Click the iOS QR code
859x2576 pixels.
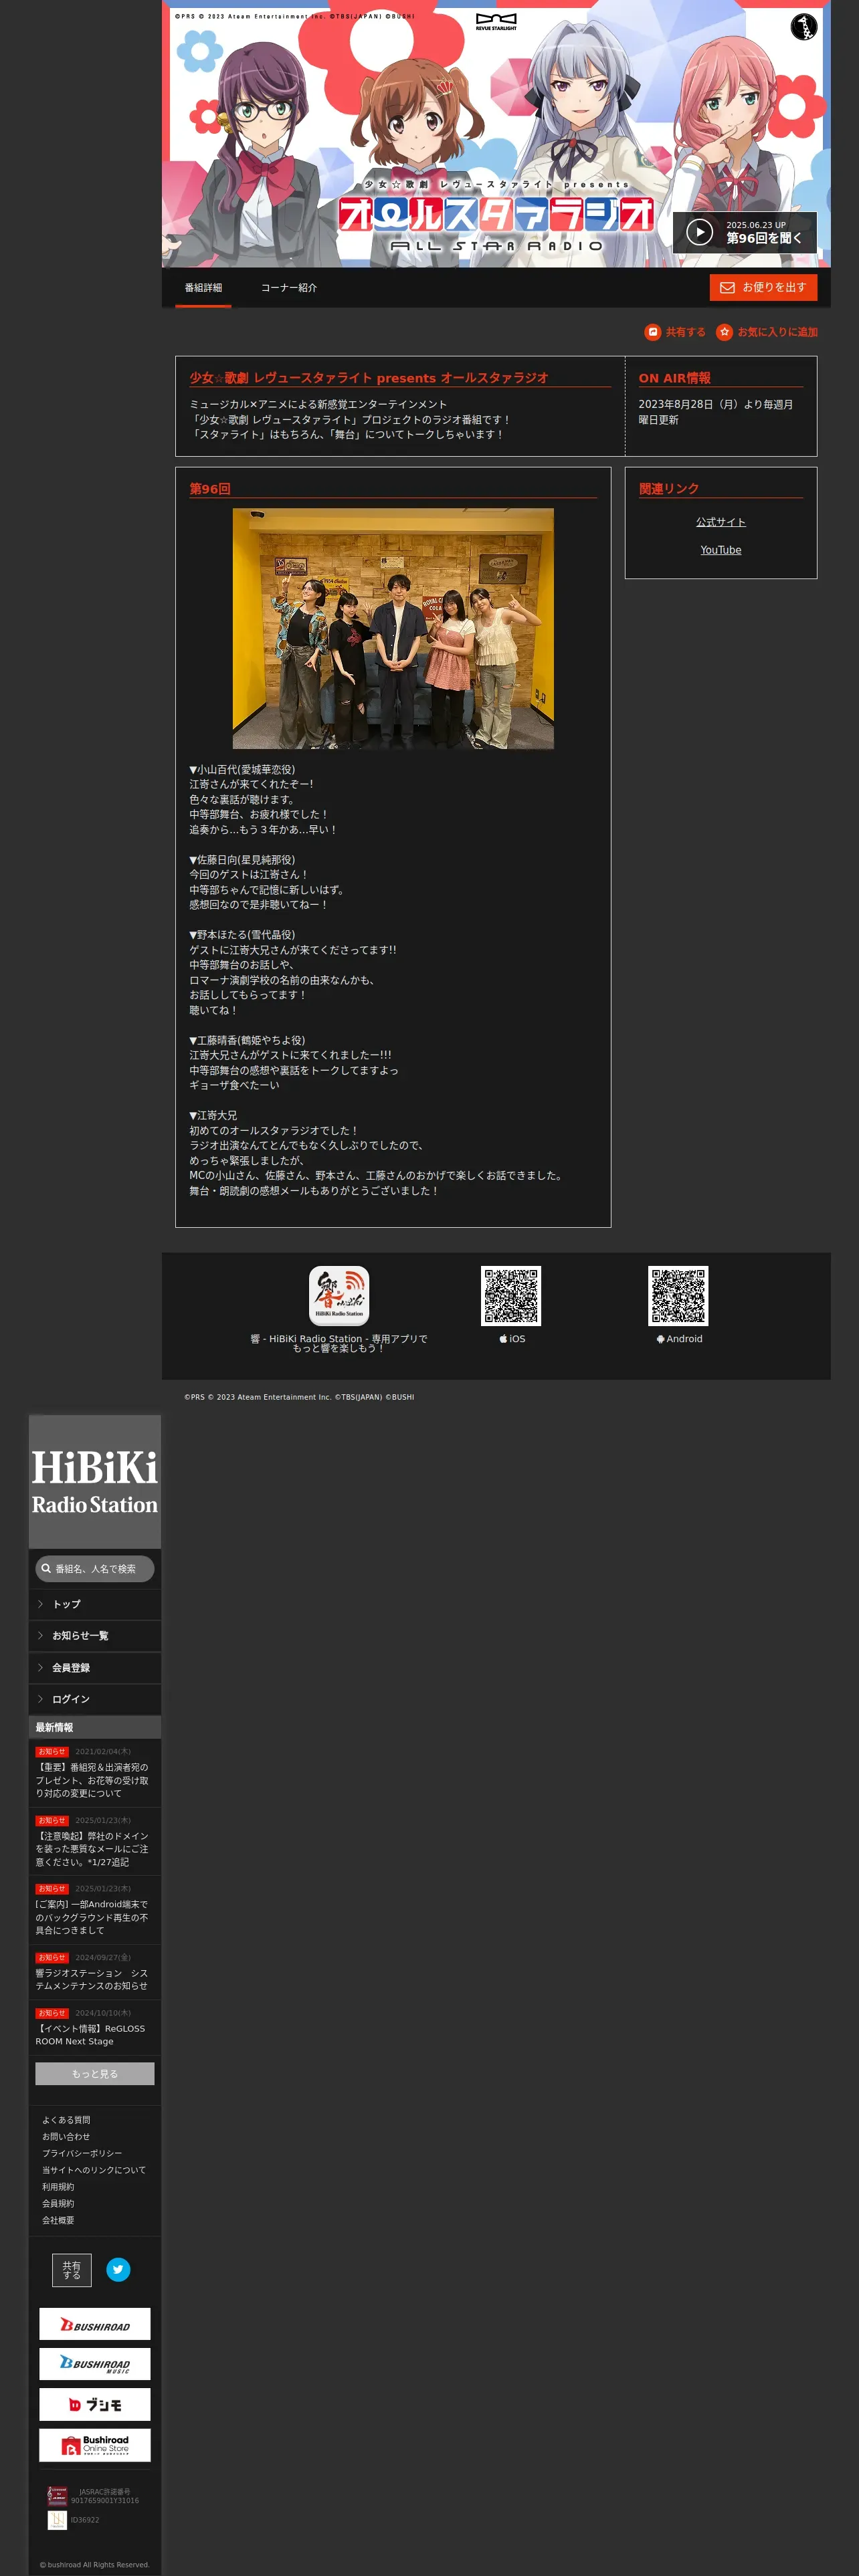pyautogui.click(x=511, y=1296)
